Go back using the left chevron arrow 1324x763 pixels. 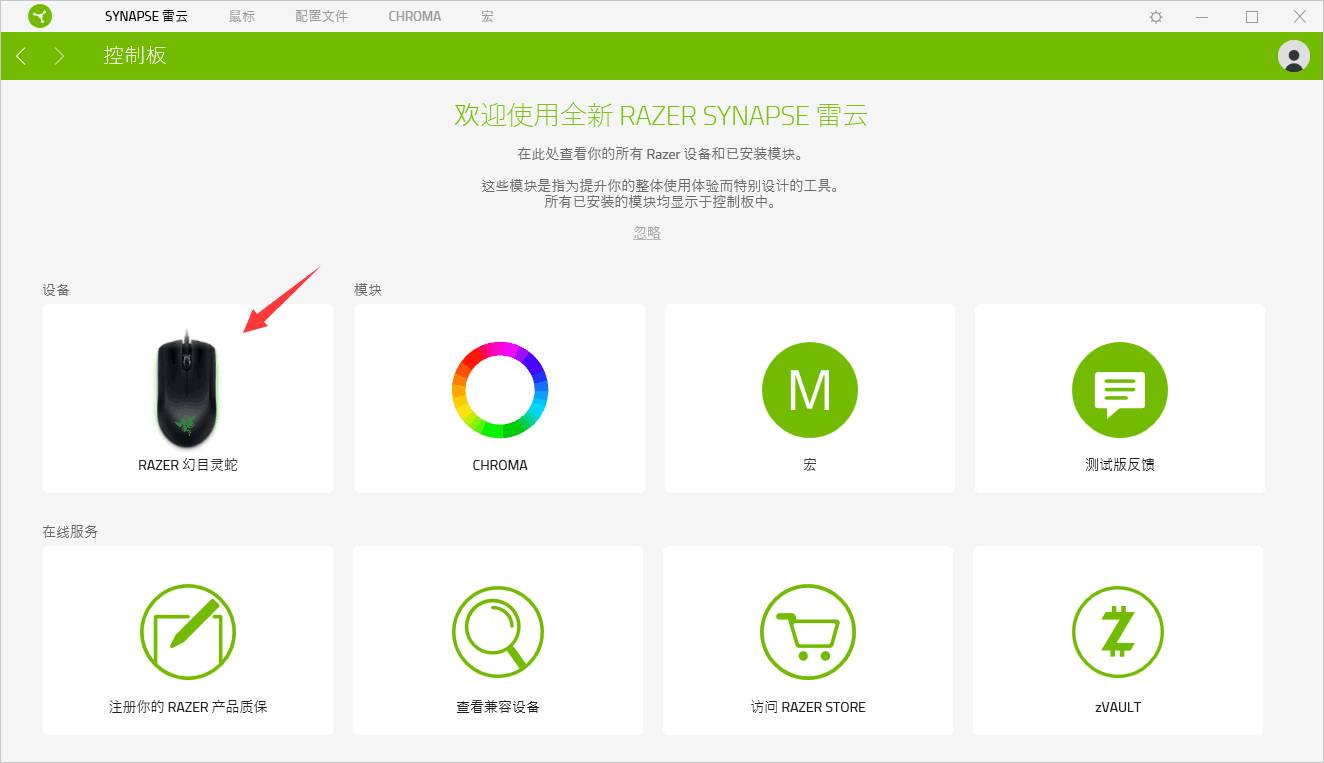click(x=21, y=56)
